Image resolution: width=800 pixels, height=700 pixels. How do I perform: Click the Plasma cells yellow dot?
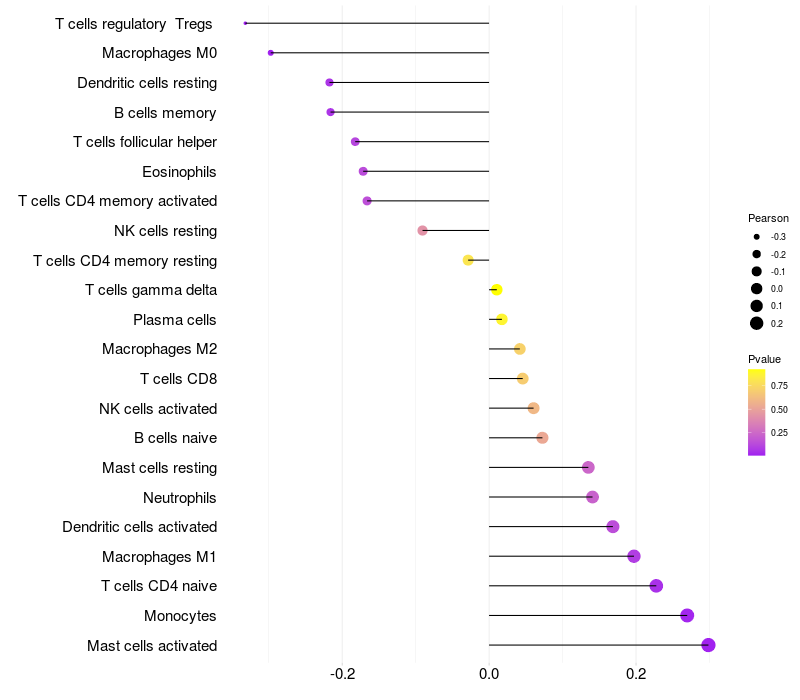(502, 319)
